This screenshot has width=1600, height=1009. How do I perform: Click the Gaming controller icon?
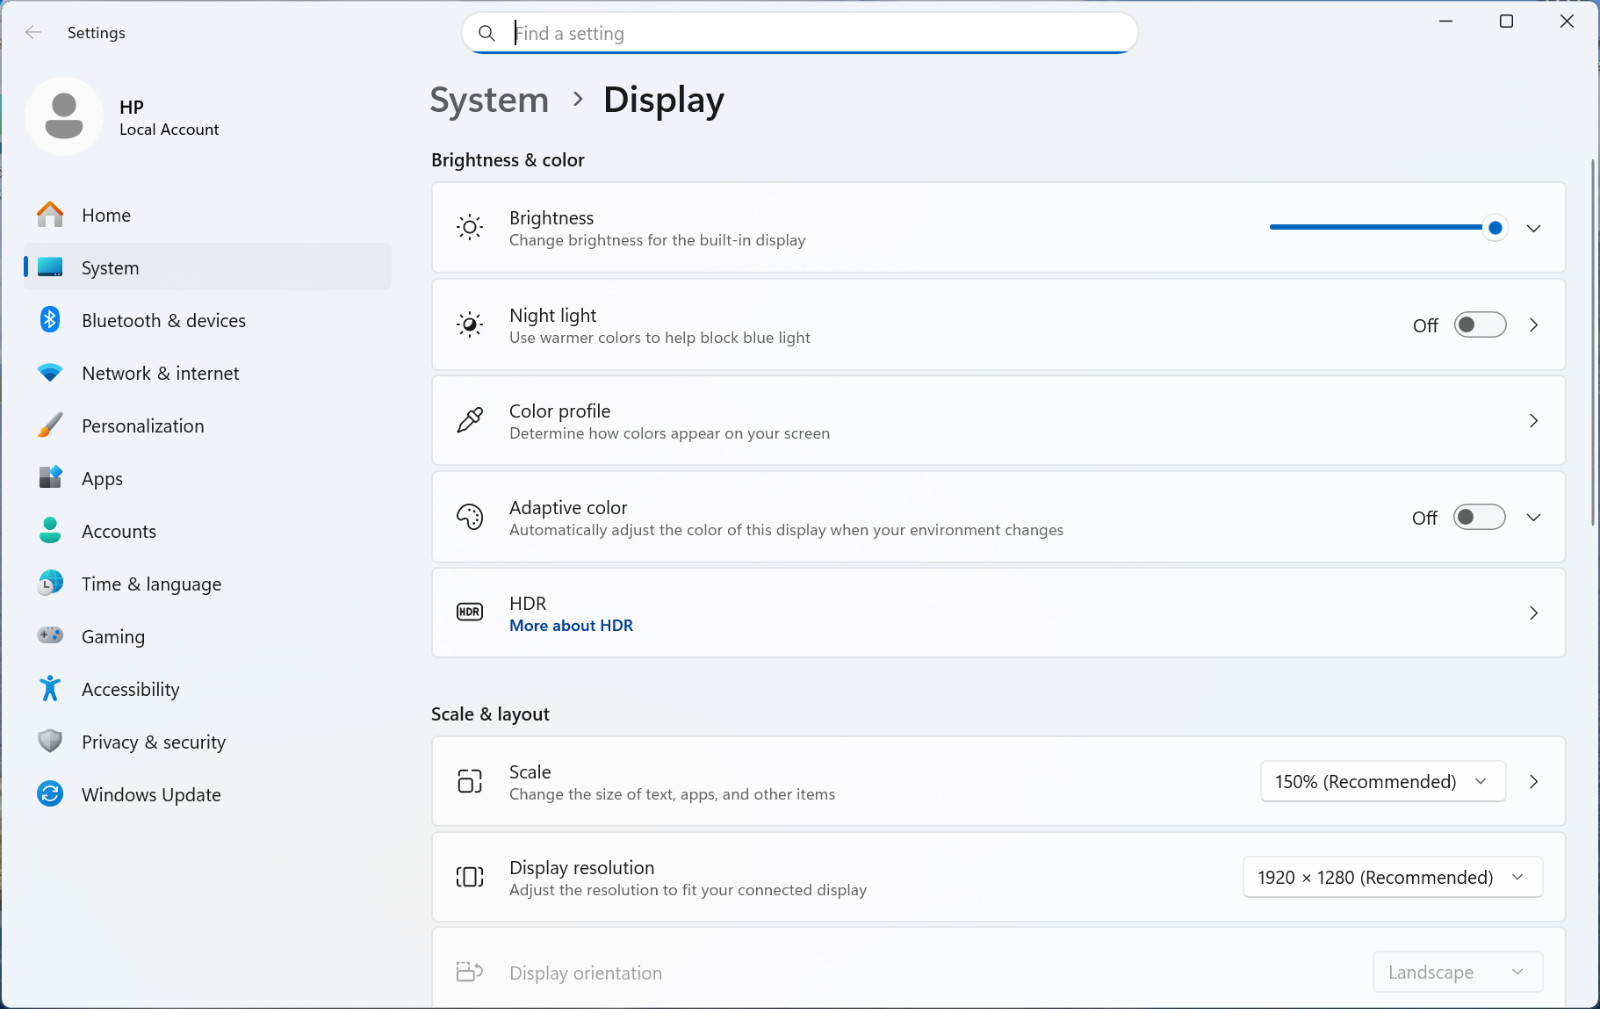point(50,636)
